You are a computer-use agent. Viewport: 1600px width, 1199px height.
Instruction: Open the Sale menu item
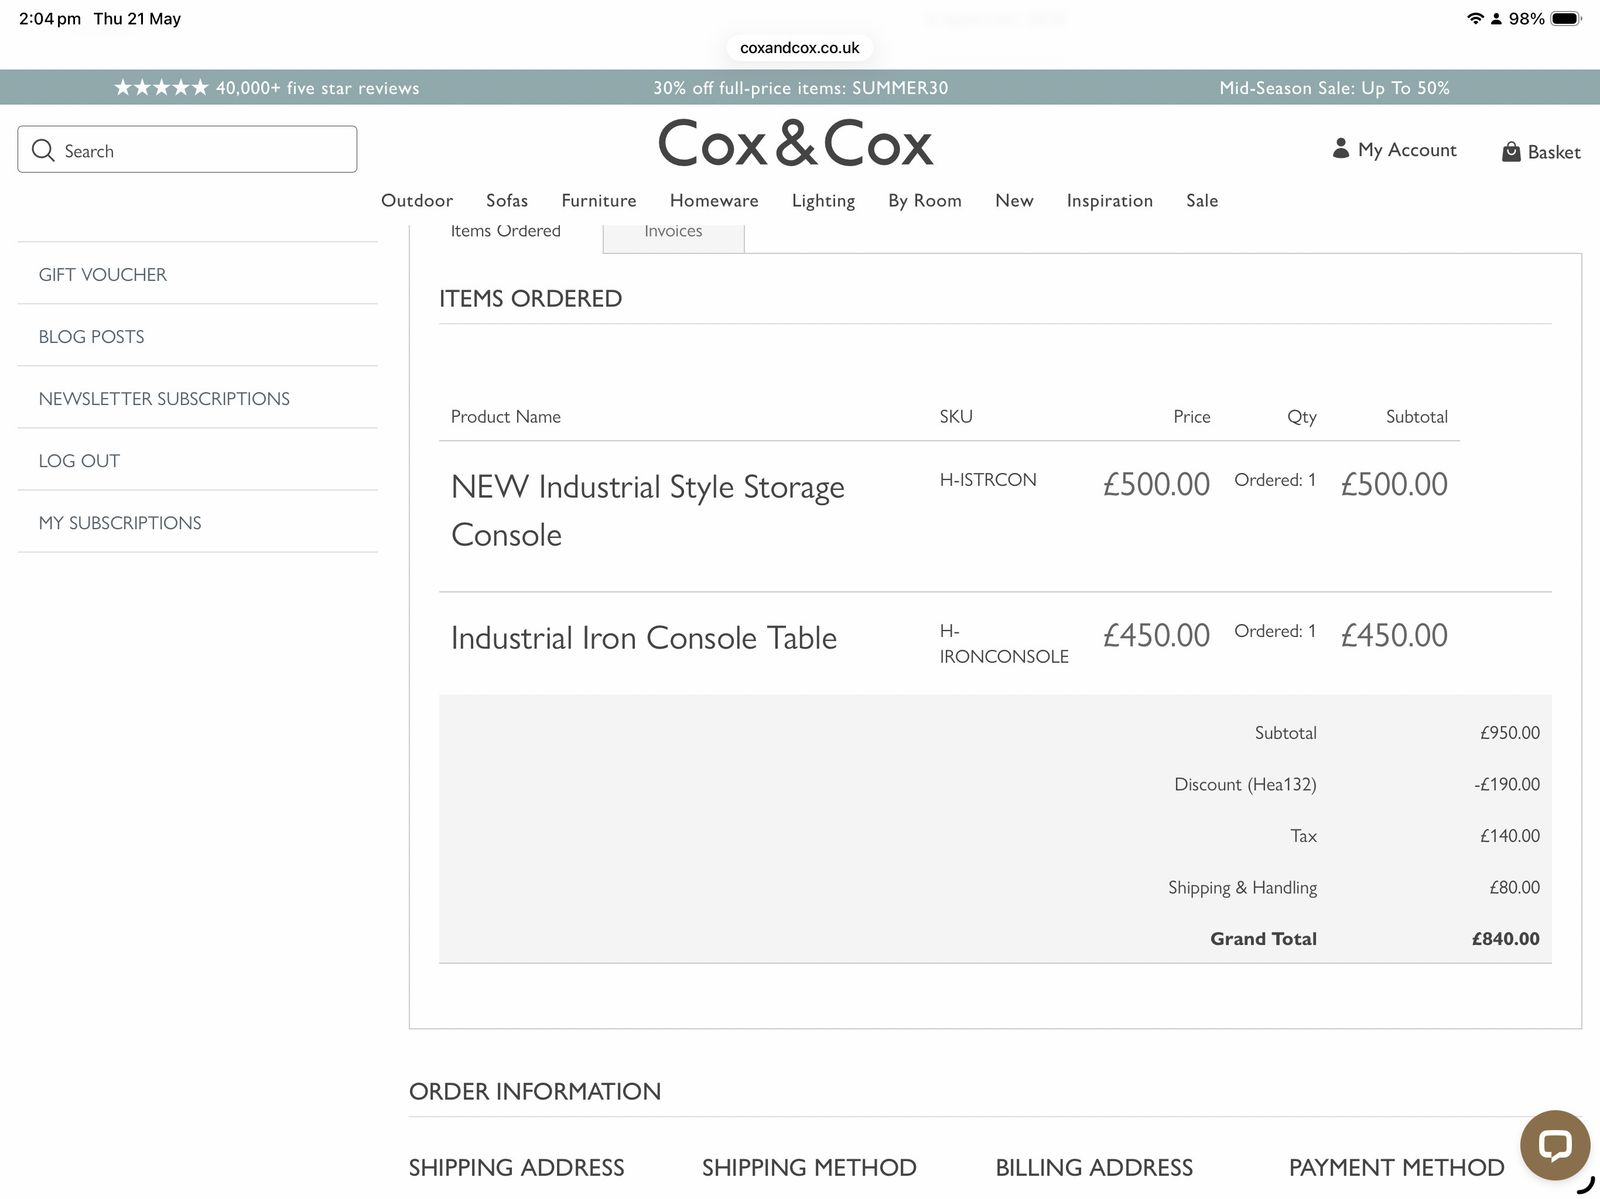tap(1202, 200)
